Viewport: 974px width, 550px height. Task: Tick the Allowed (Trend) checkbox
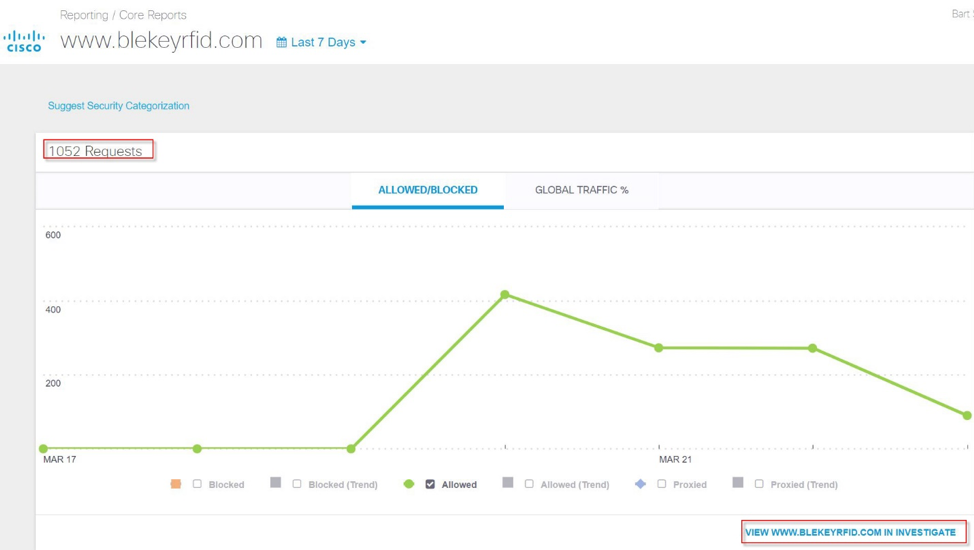click(x=529, y=484)
